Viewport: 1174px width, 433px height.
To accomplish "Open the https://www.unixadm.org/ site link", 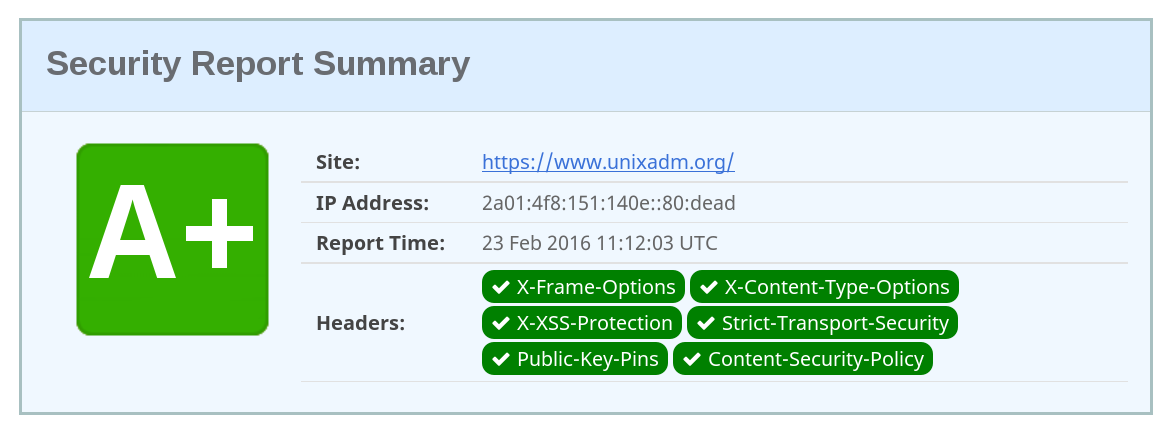I will coord(608,162).
